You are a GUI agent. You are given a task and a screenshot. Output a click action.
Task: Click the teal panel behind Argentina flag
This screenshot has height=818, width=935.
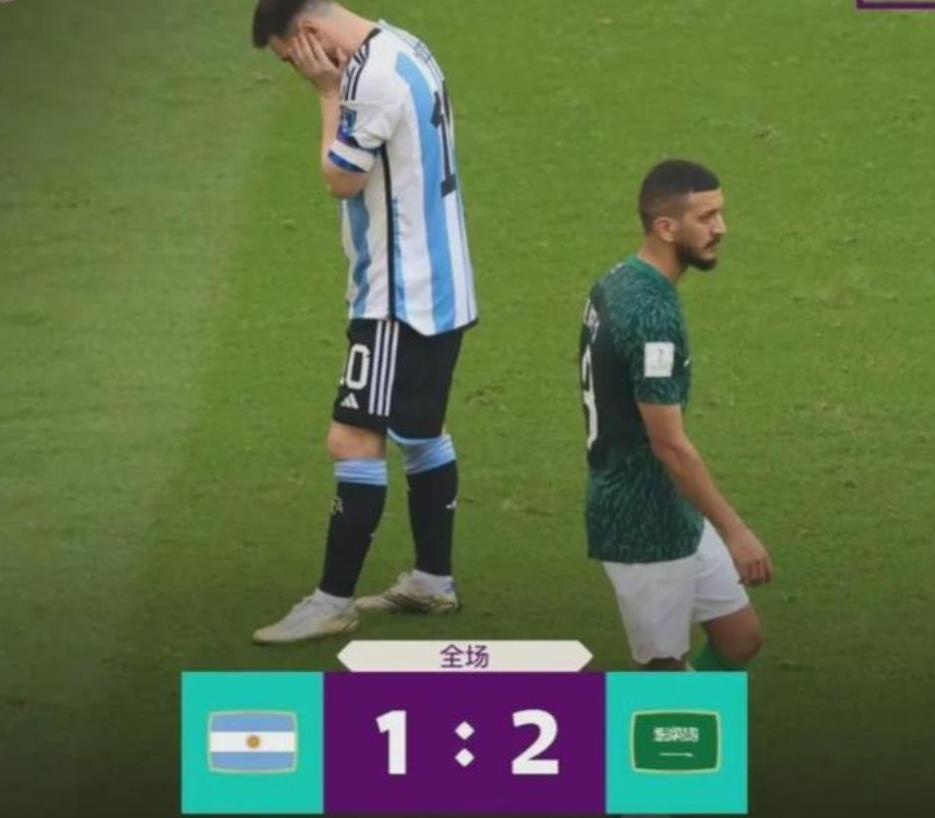pos(253,743)
